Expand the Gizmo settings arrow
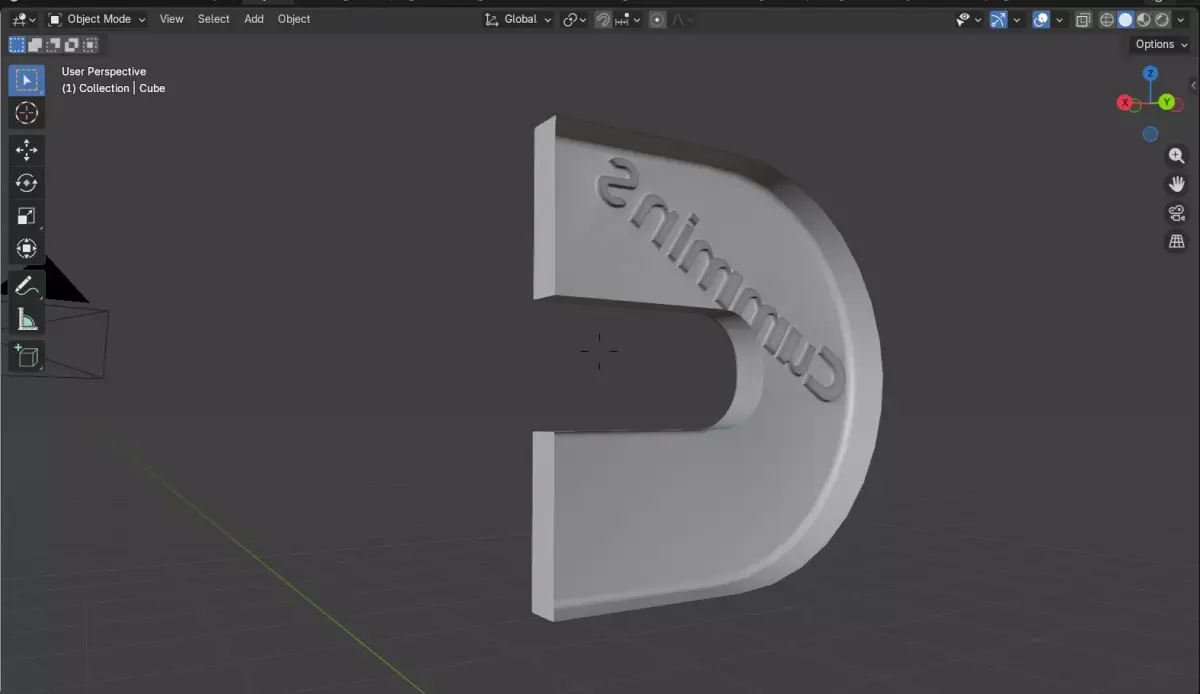 pyautogui.click(x=1016, y=19)
